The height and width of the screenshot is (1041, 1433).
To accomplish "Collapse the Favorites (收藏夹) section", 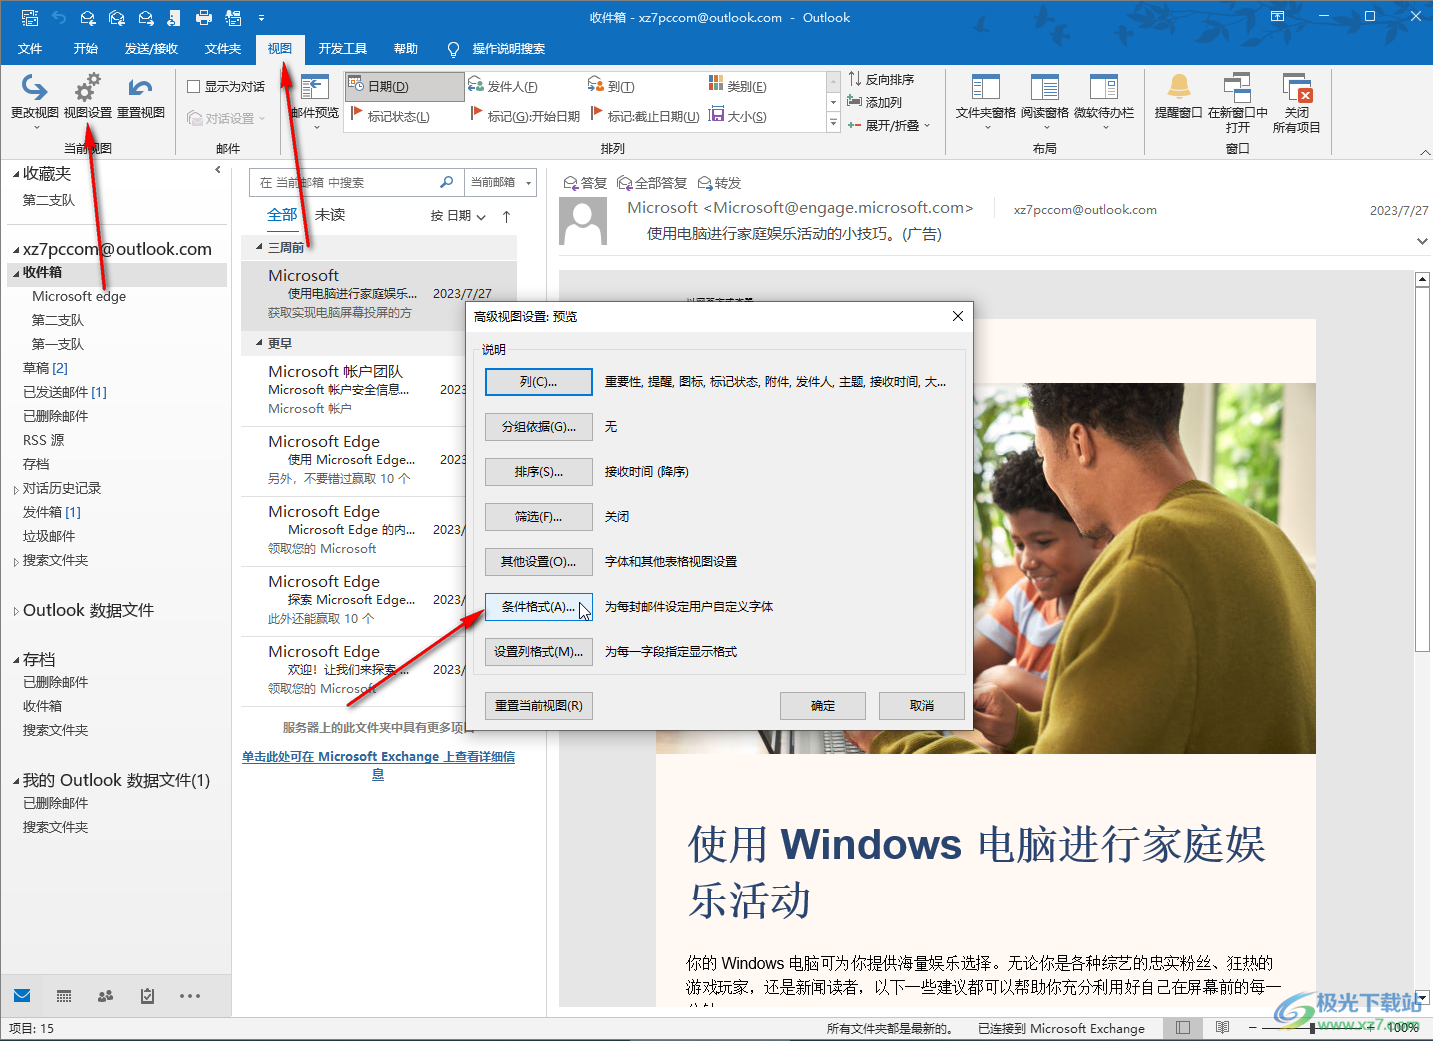I will 17,175.
